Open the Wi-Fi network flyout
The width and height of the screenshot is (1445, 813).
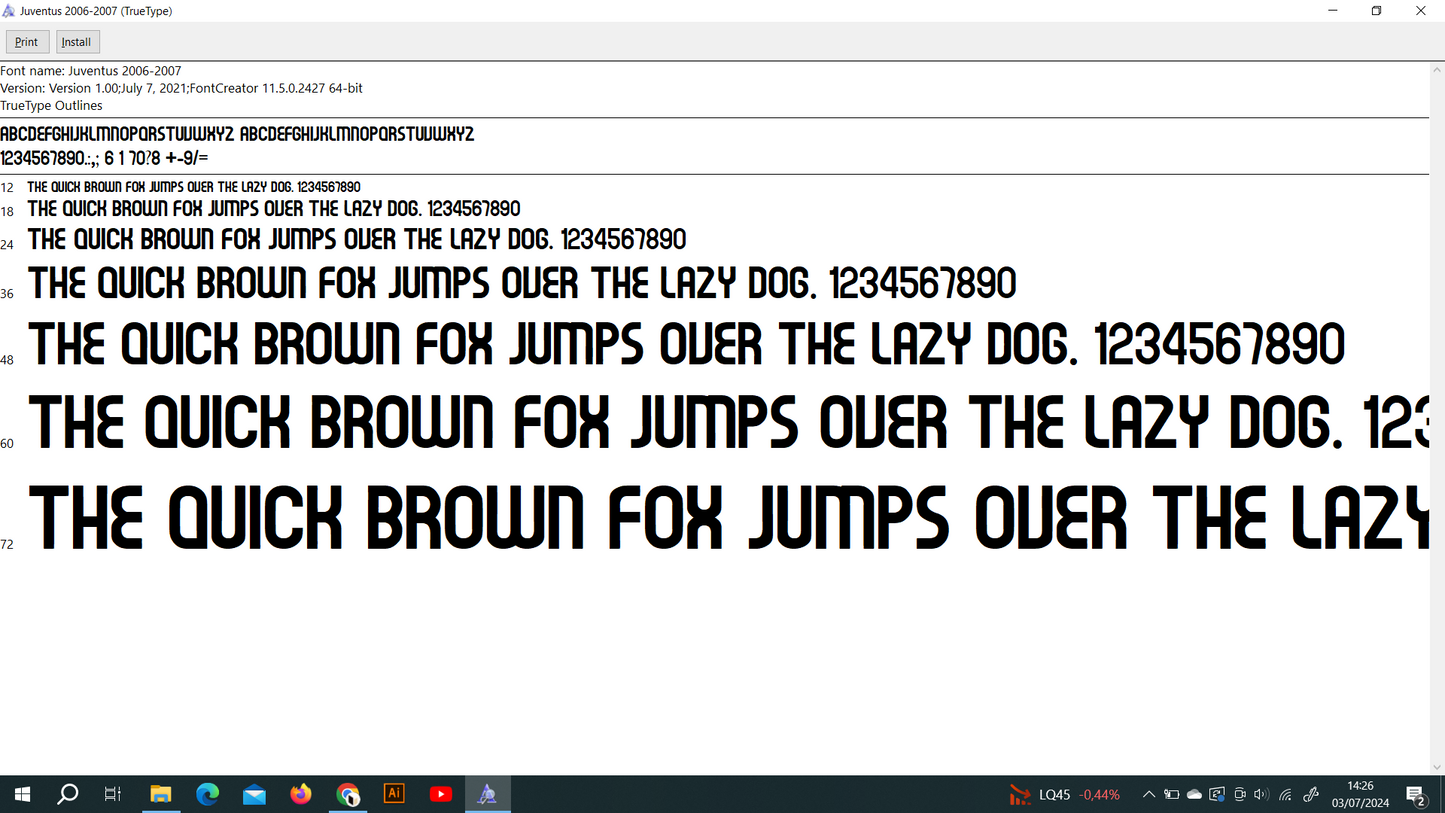[1285, 795]
